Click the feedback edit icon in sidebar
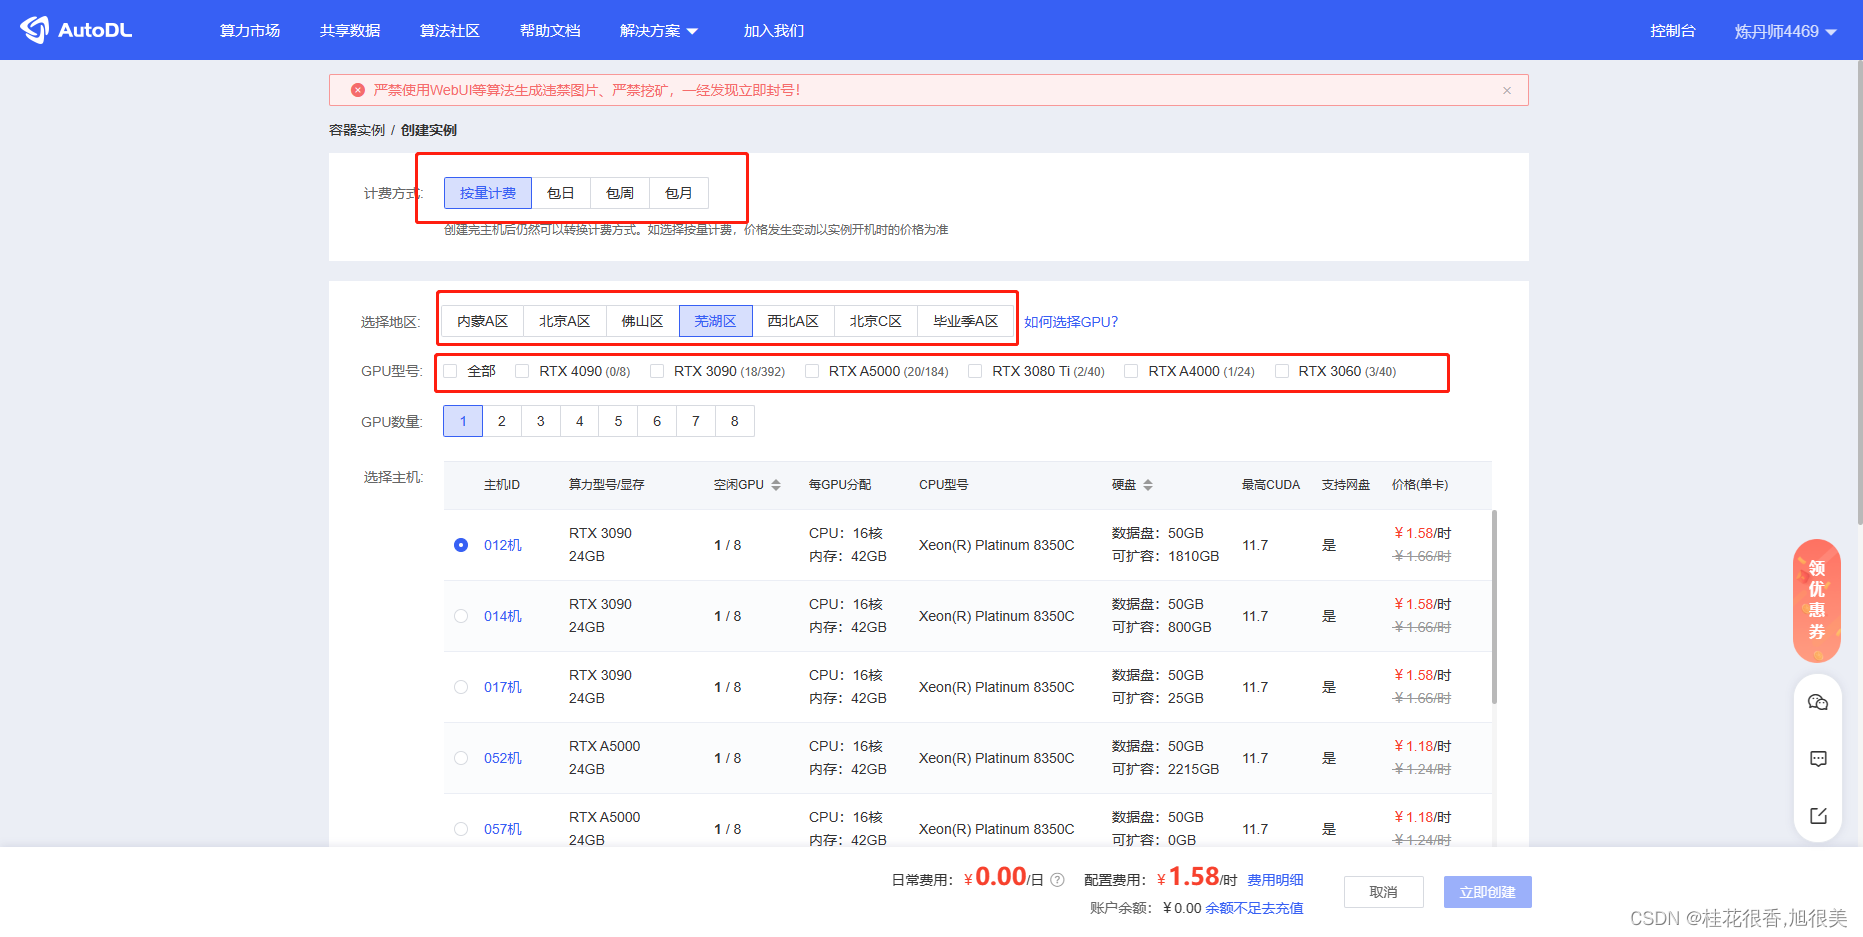The height and width of the screenshot is (937, 1863). (1818, 816)
